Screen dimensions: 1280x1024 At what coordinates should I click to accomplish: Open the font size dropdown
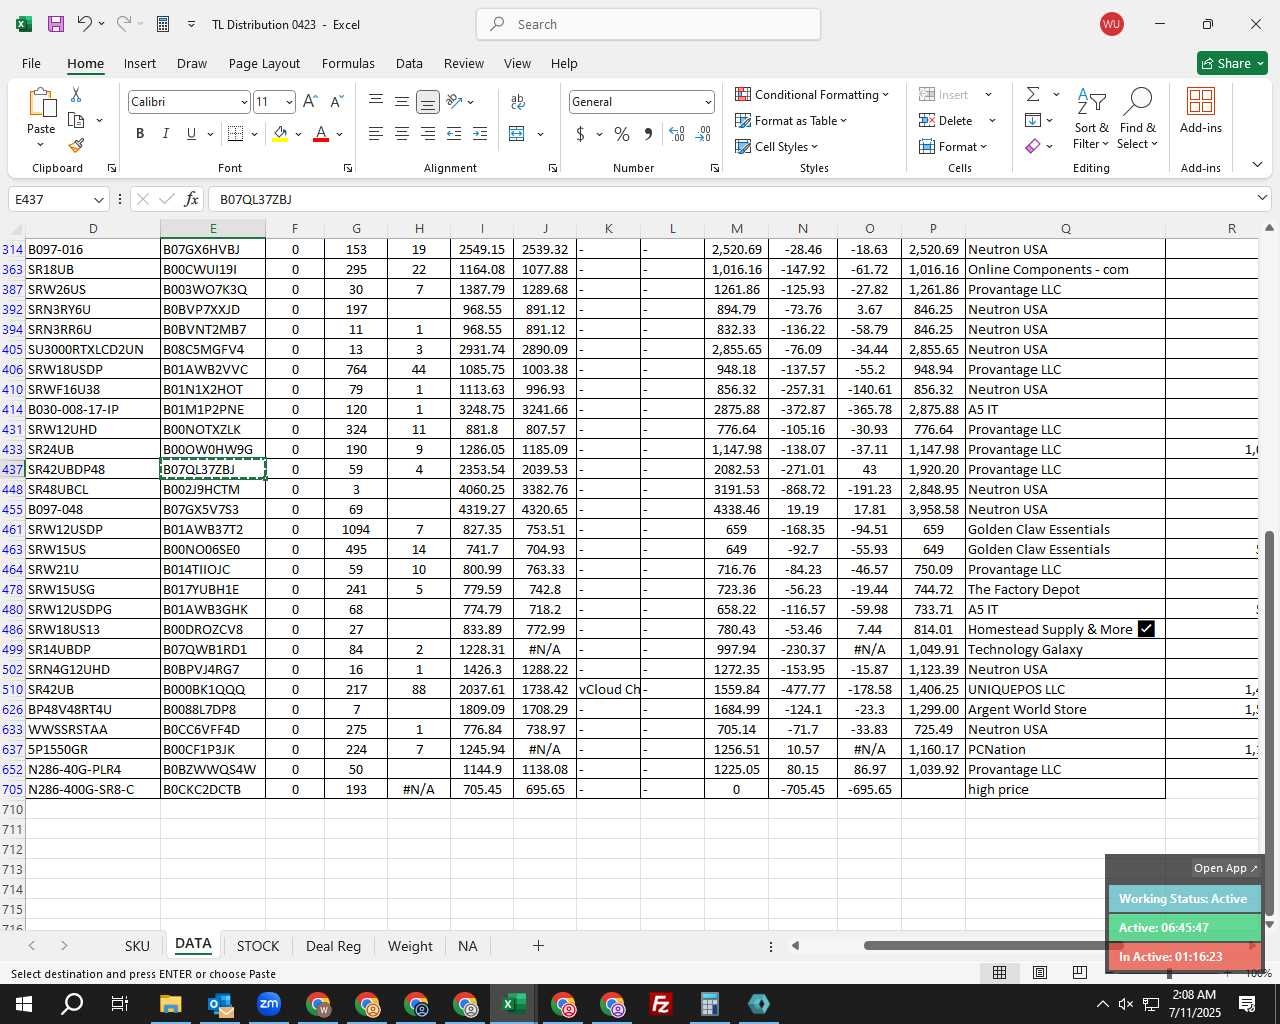click(289, 102)
